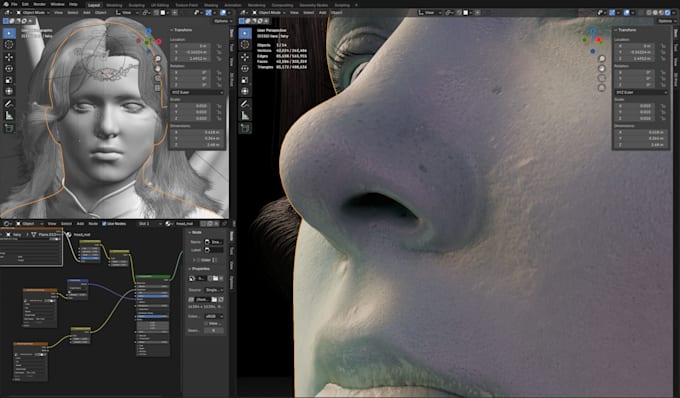Select the Select Box tool in right viewport
The image size is (680, 398).
[245, 33]
